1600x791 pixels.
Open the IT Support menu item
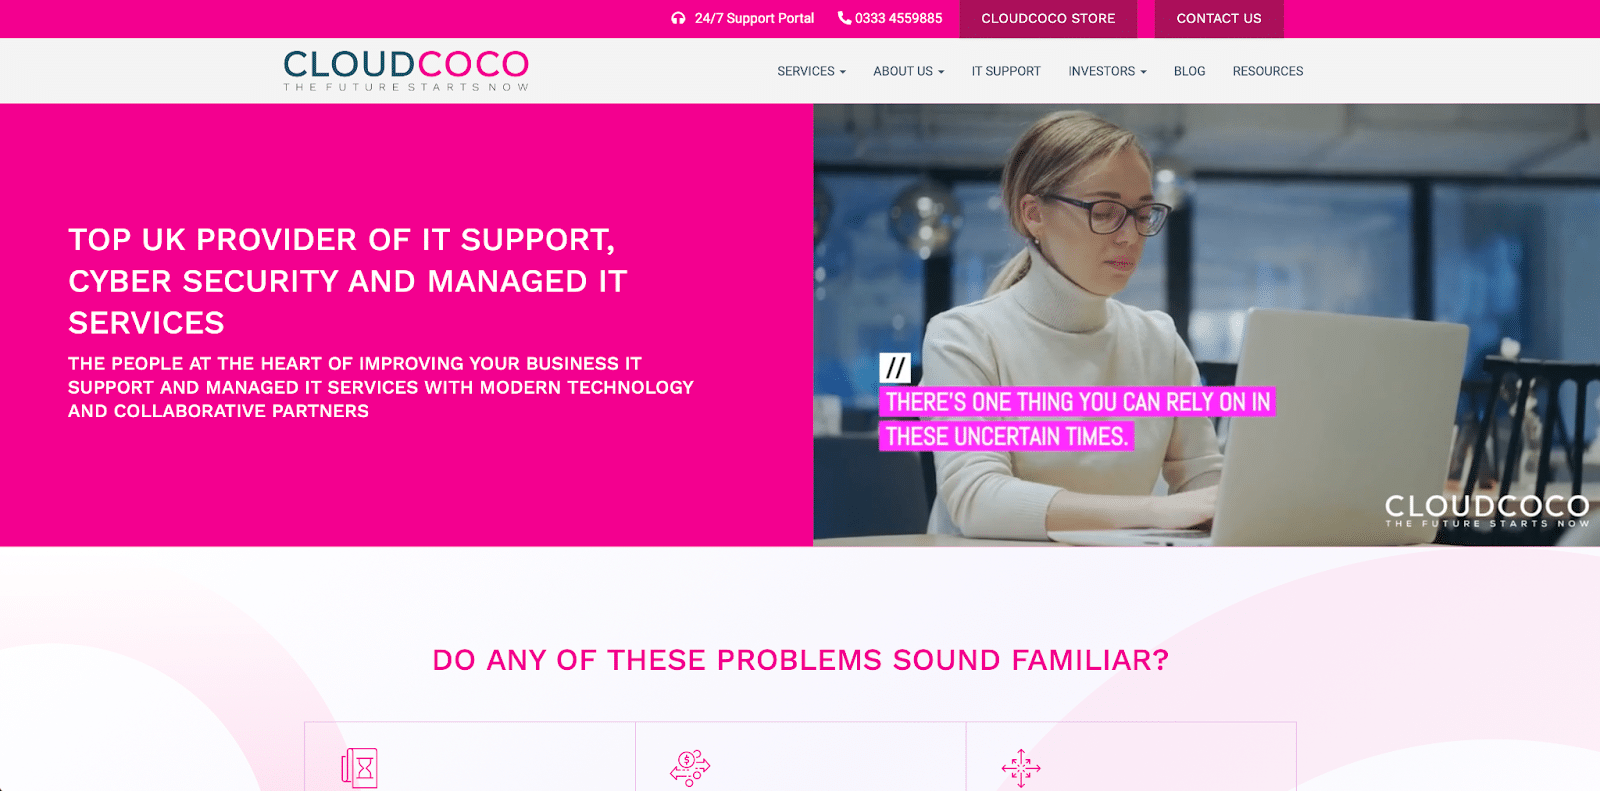(1006, 71)
